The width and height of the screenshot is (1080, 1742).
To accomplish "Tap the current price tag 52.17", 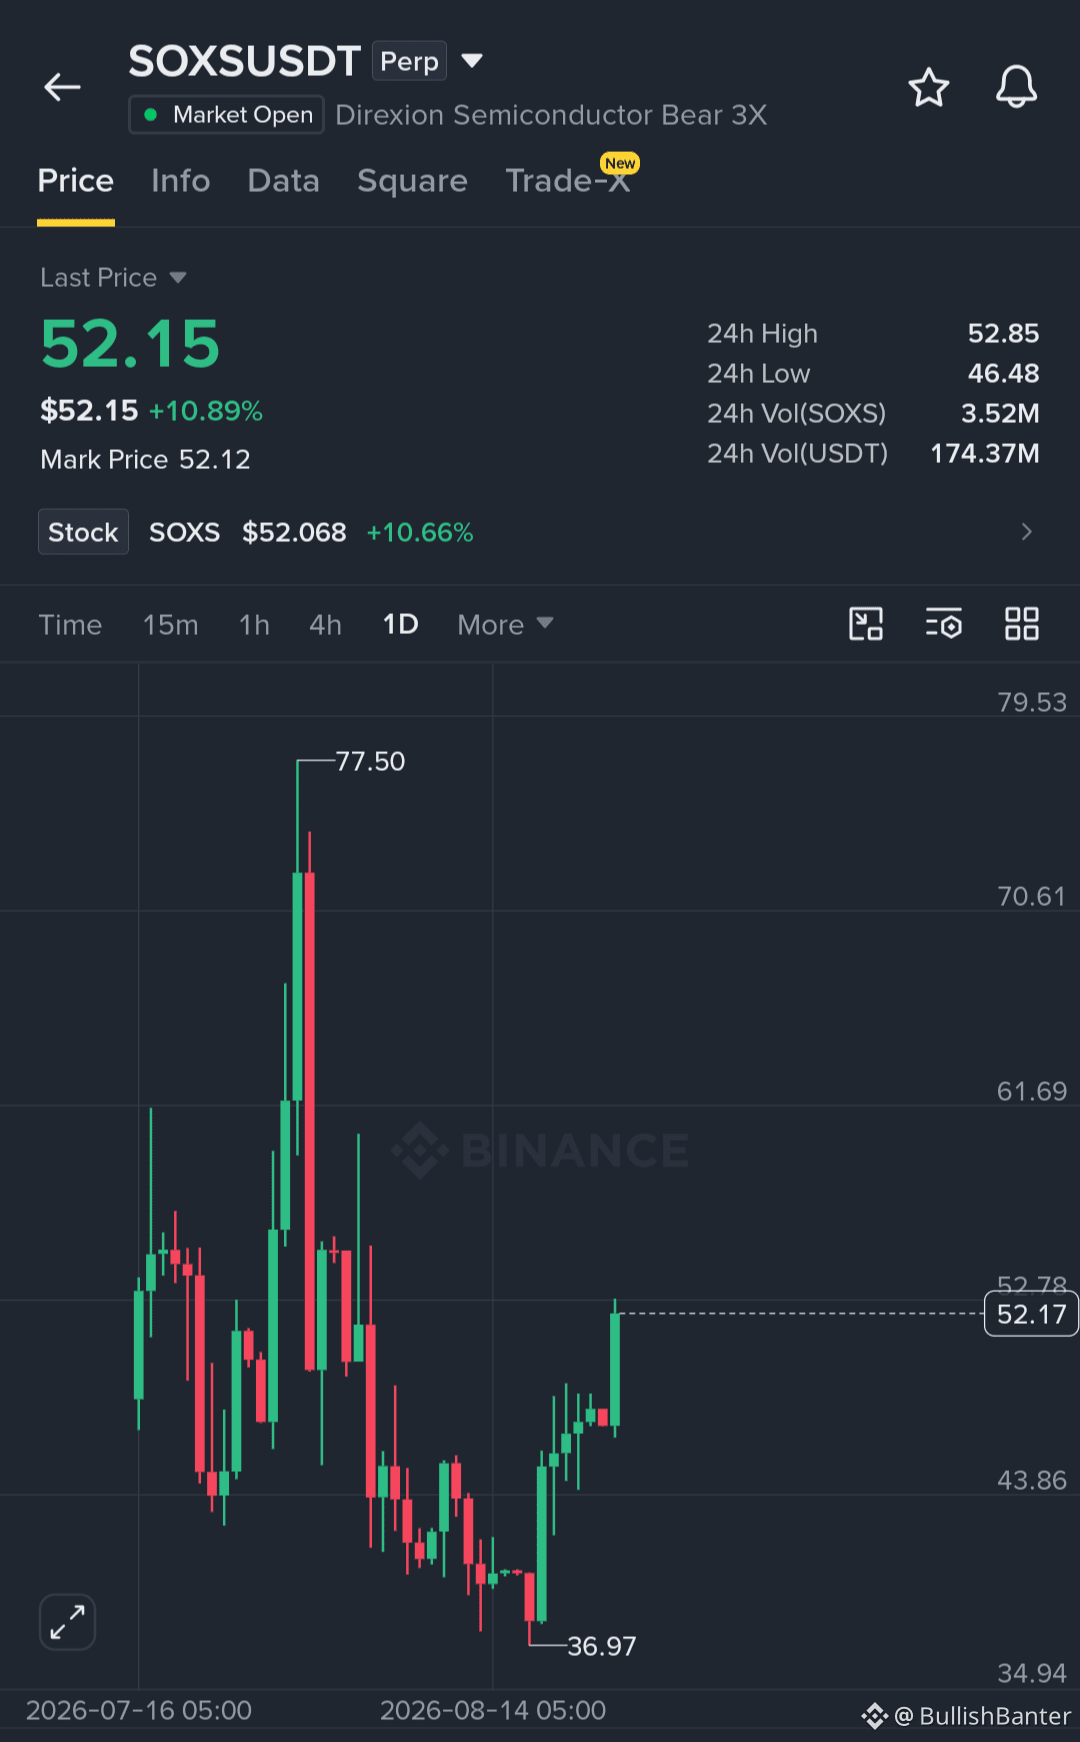I will point(1031,1314).
